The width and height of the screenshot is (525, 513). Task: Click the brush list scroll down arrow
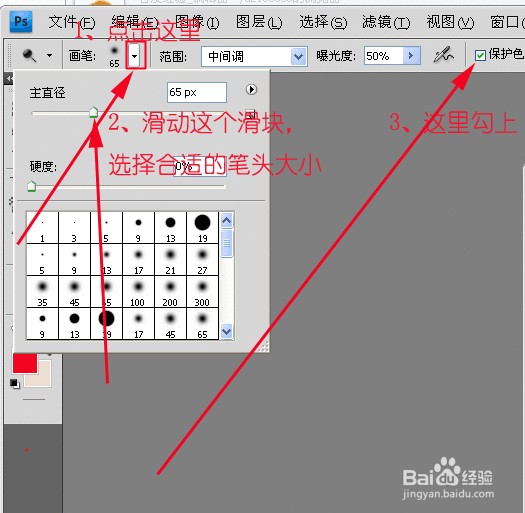(227, 332)
